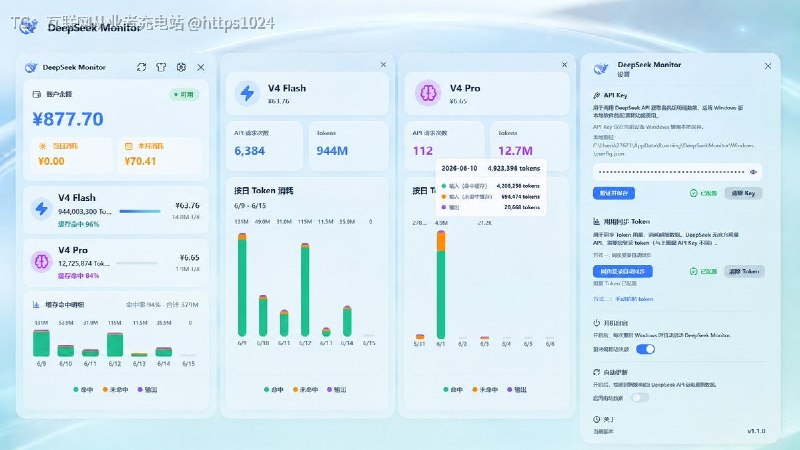
Task: Click the lightning icon in the V4 Flash detail header
Action: [247, 93]
